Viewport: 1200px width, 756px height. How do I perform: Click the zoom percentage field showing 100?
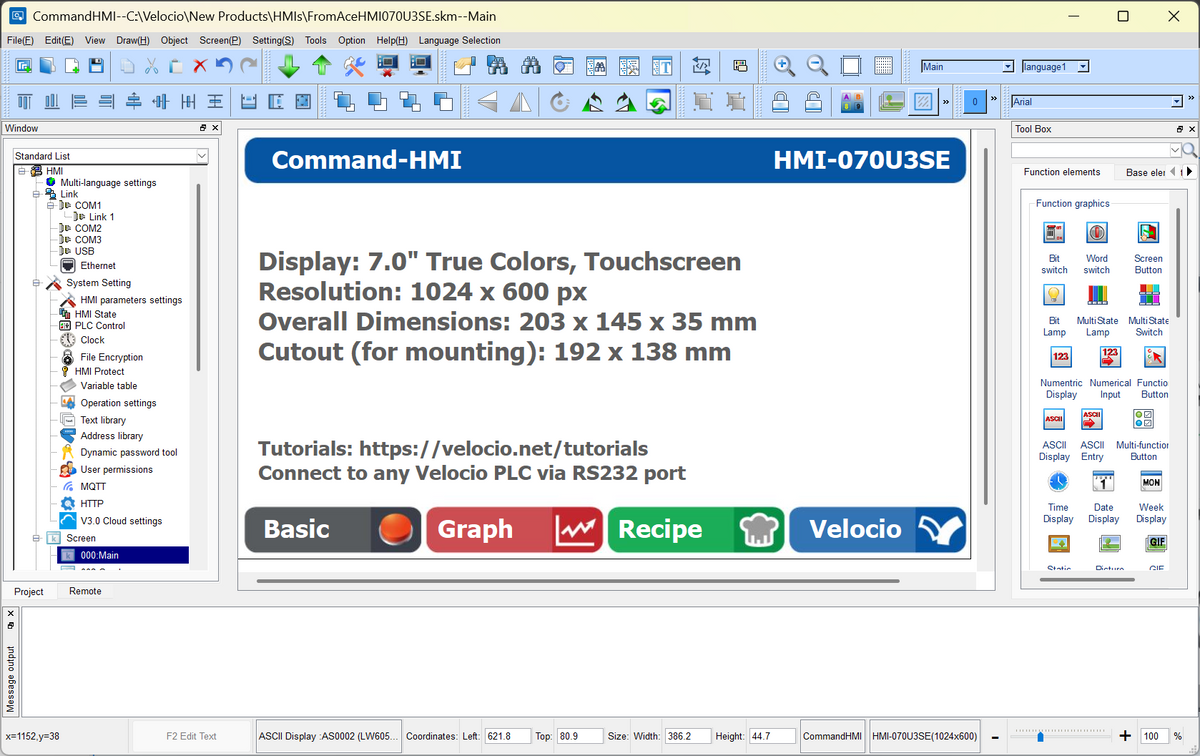1155,736
